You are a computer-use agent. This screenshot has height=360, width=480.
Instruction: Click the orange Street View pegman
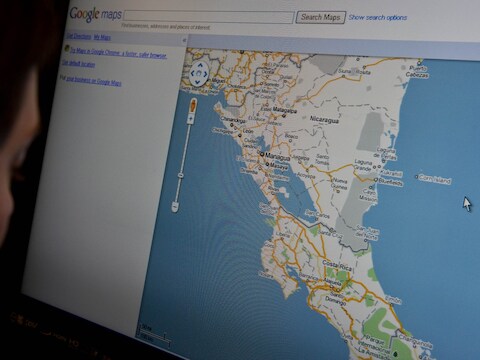pos(193,106)
